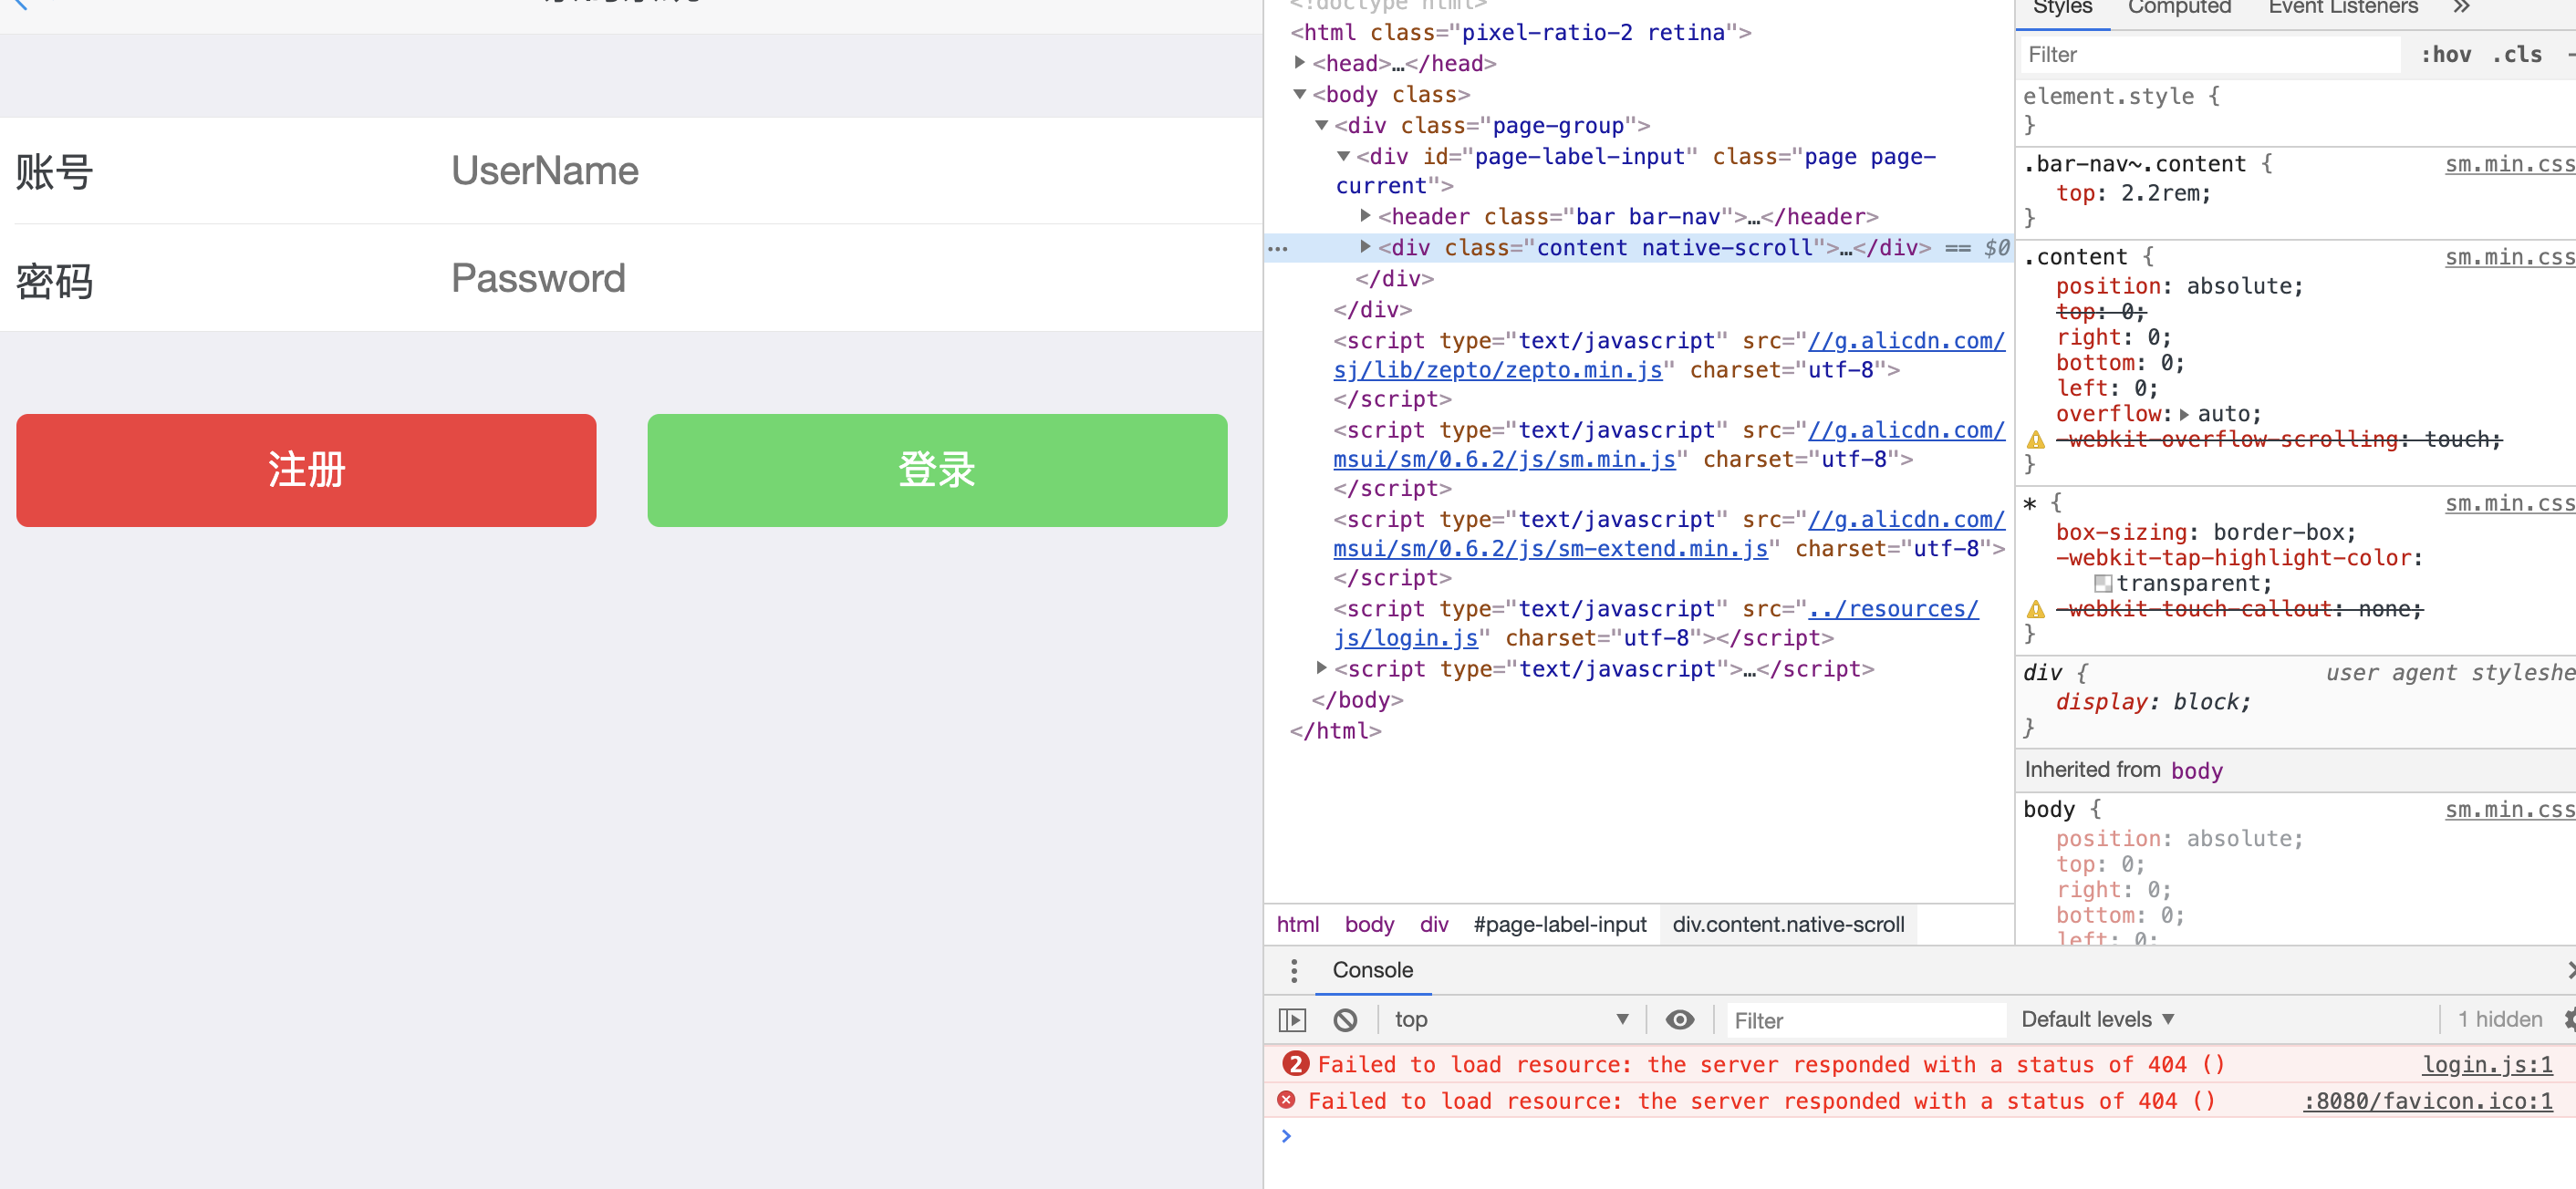Click the -webkit-overflow-scrolling warning icon
Viewport: 2576px width, 1189px height.
point(2035,440)
